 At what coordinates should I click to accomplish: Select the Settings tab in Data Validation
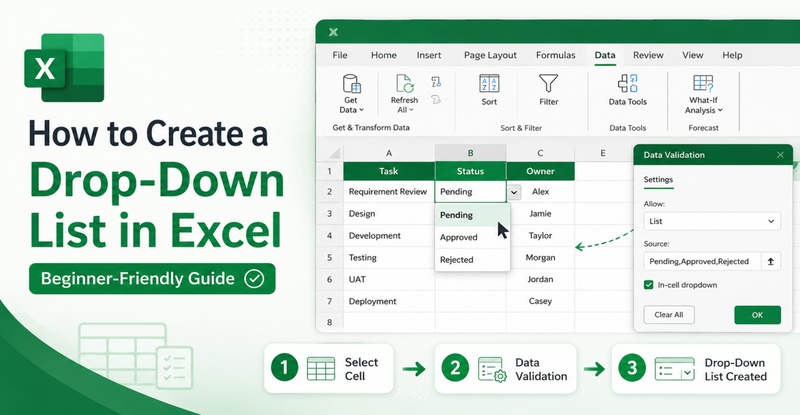point(658,180)
